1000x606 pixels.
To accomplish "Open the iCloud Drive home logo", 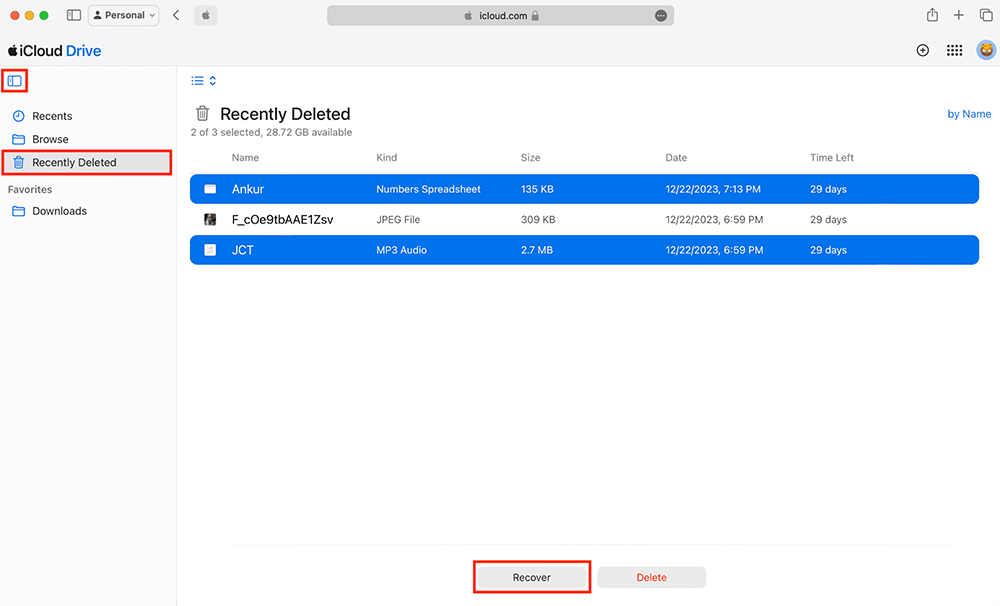I will pos(54,50).
